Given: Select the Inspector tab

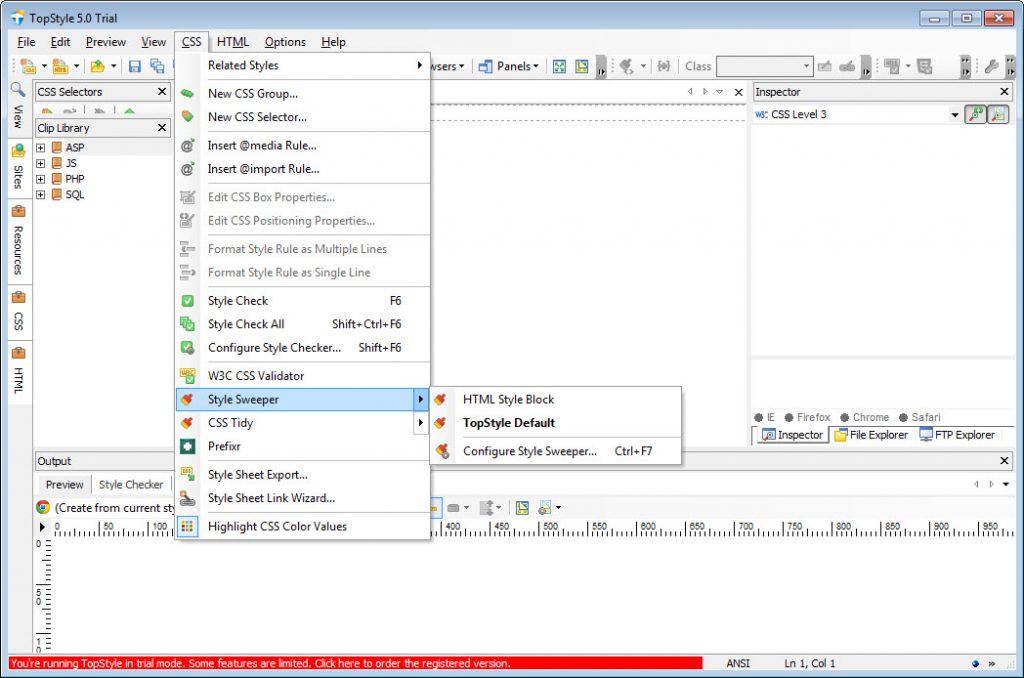Looking at the screenshot, I should tap(792, 435).
